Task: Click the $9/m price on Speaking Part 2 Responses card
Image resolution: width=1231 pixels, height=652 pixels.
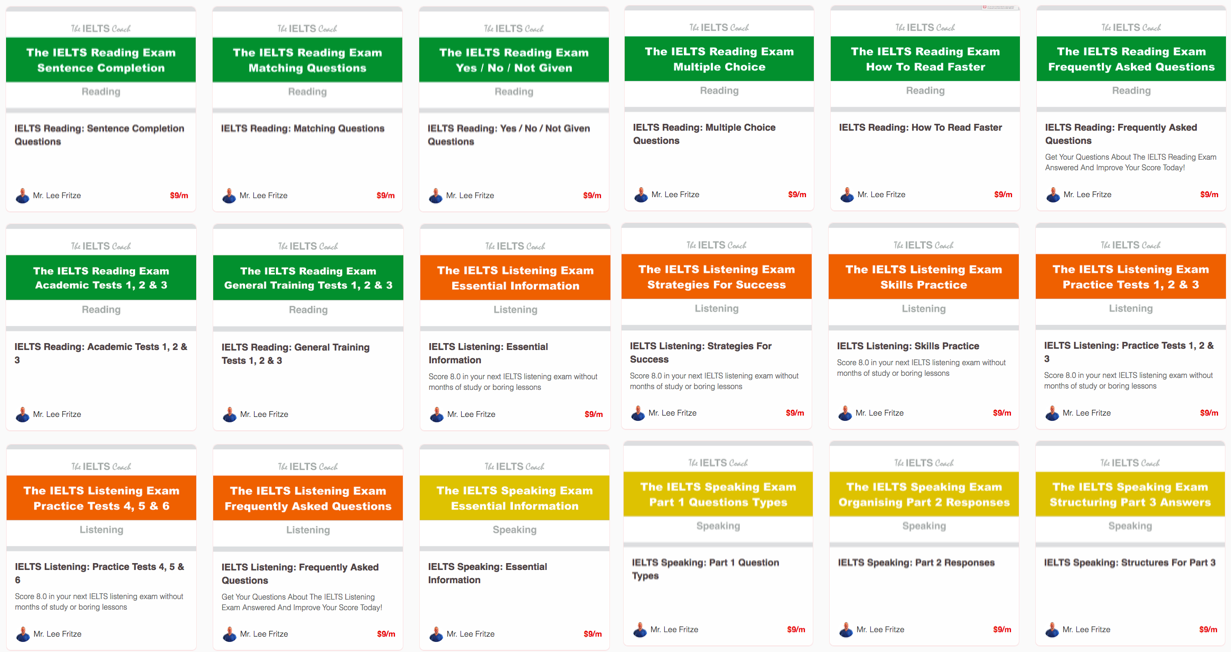Action: [1002, 630]
